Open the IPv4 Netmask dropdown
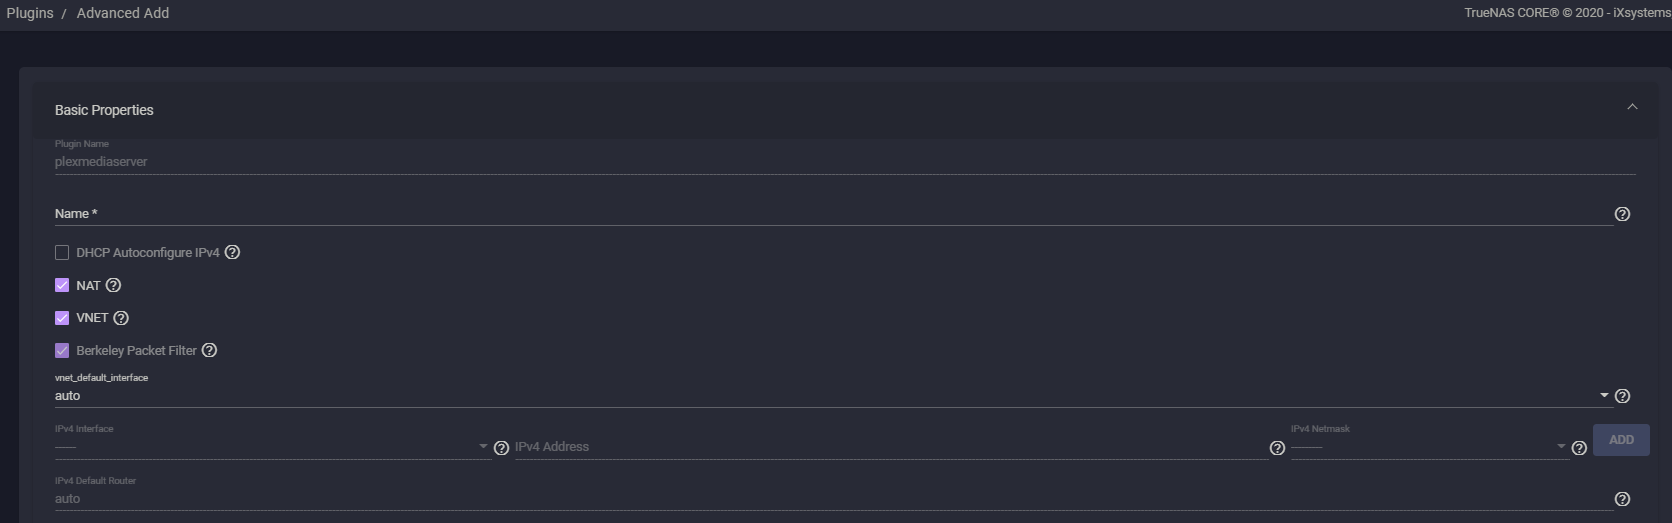 coord(1428,447)
